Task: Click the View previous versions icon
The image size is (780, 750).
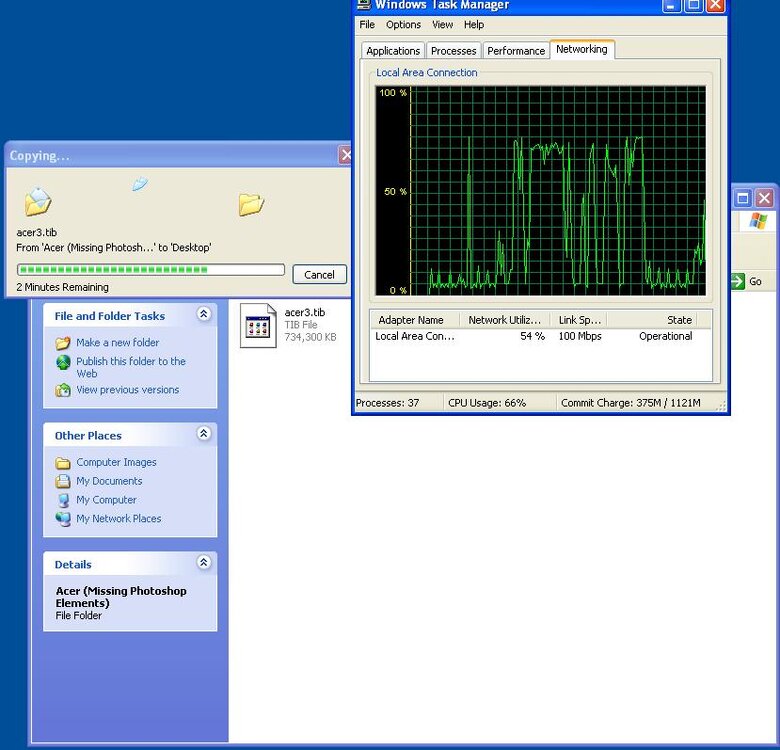Action: (63, 390)
